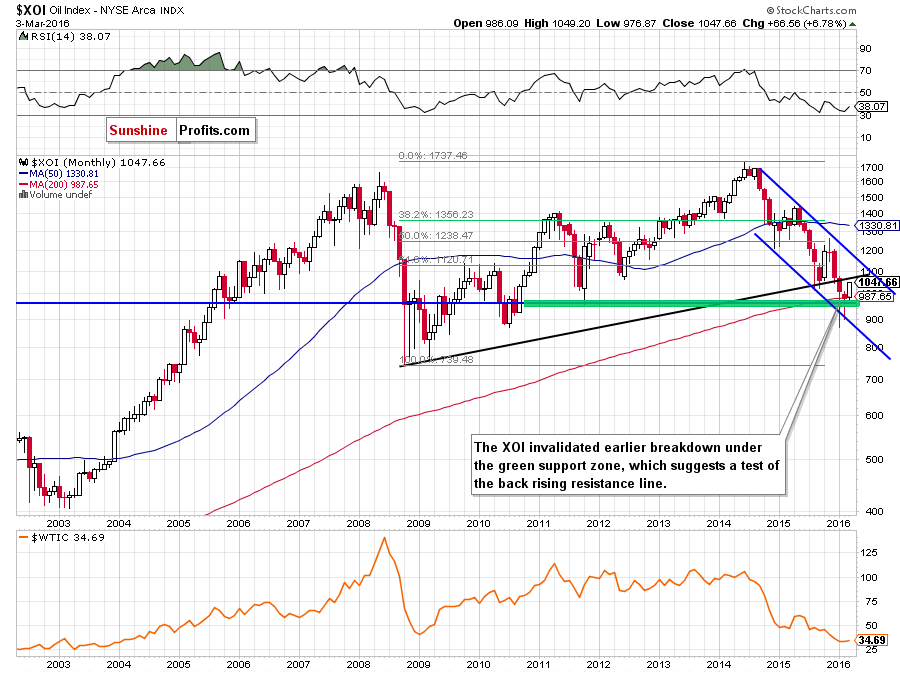The image size is (900, 673).
Task: Click the 34.69 WTIC value tag
Action: (871, 640)
